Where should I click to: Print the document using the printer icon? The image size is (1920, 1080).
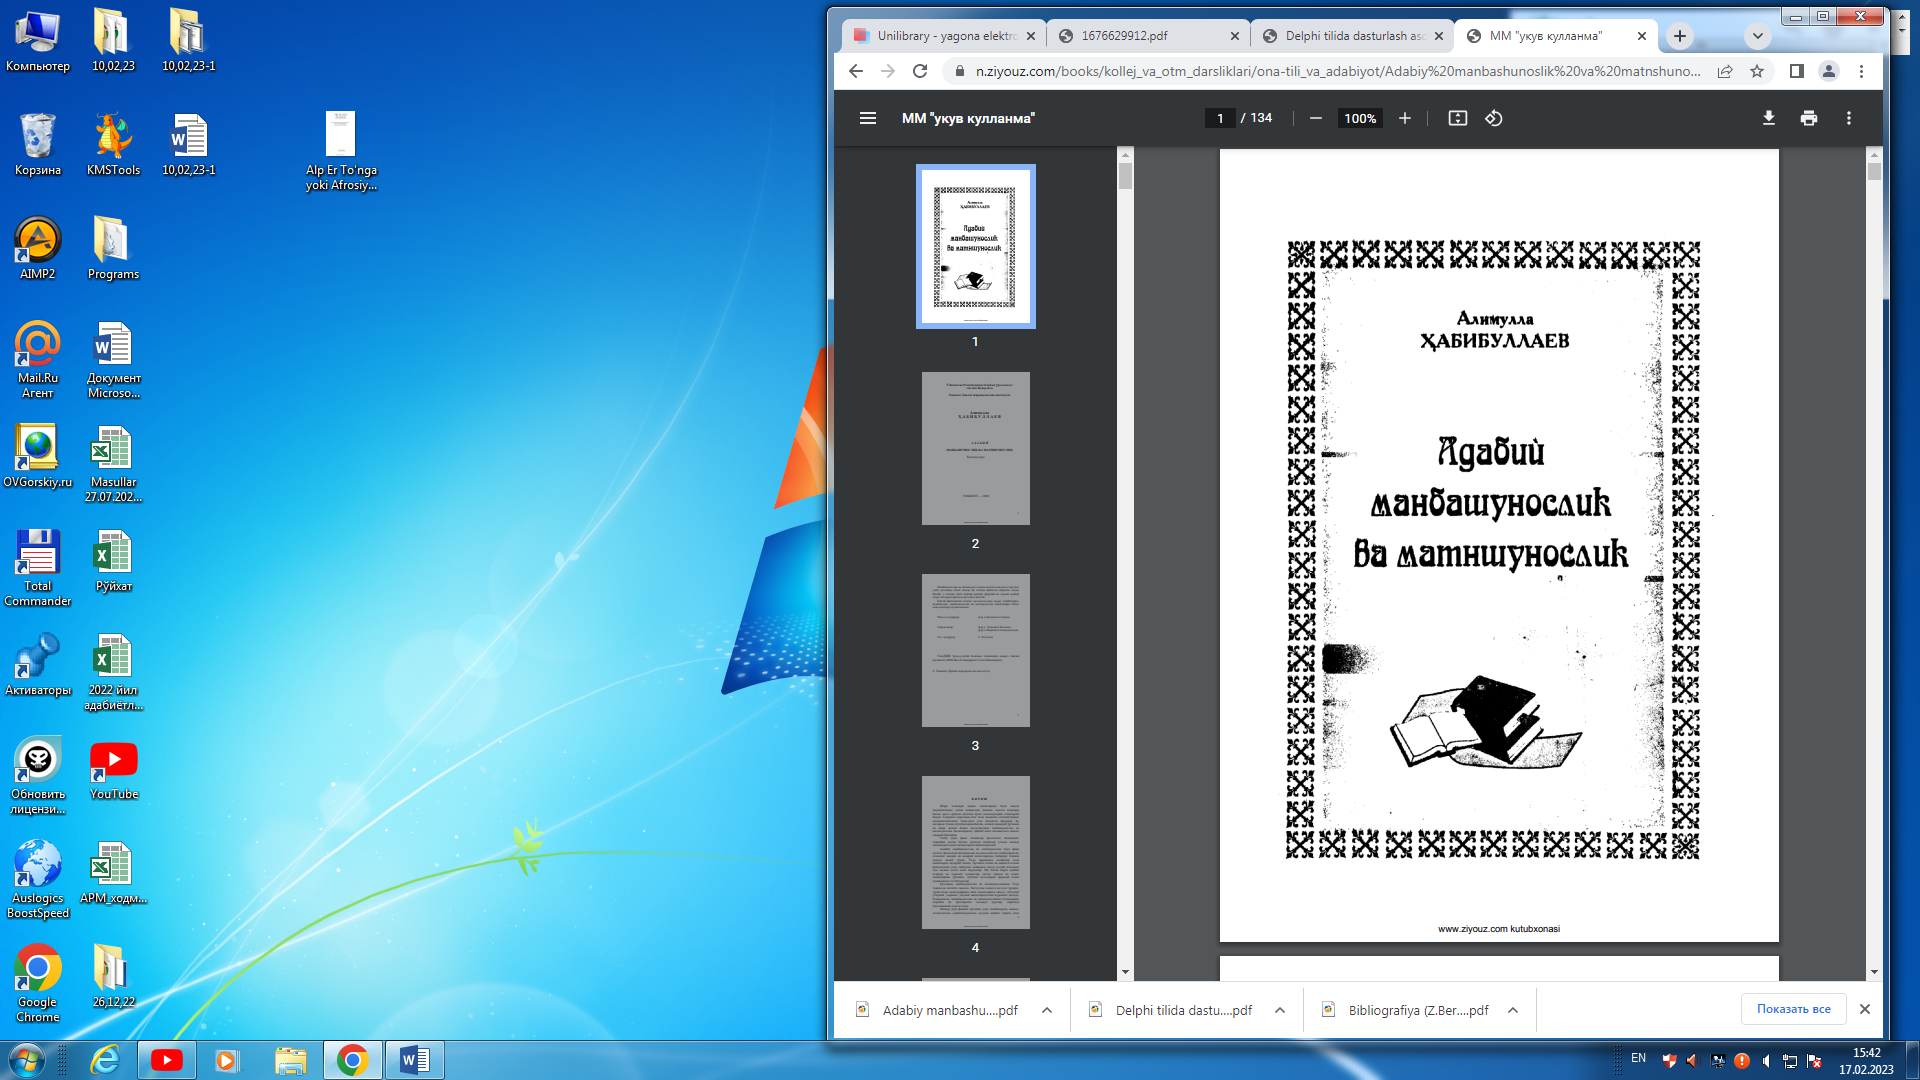point(1808,118)
